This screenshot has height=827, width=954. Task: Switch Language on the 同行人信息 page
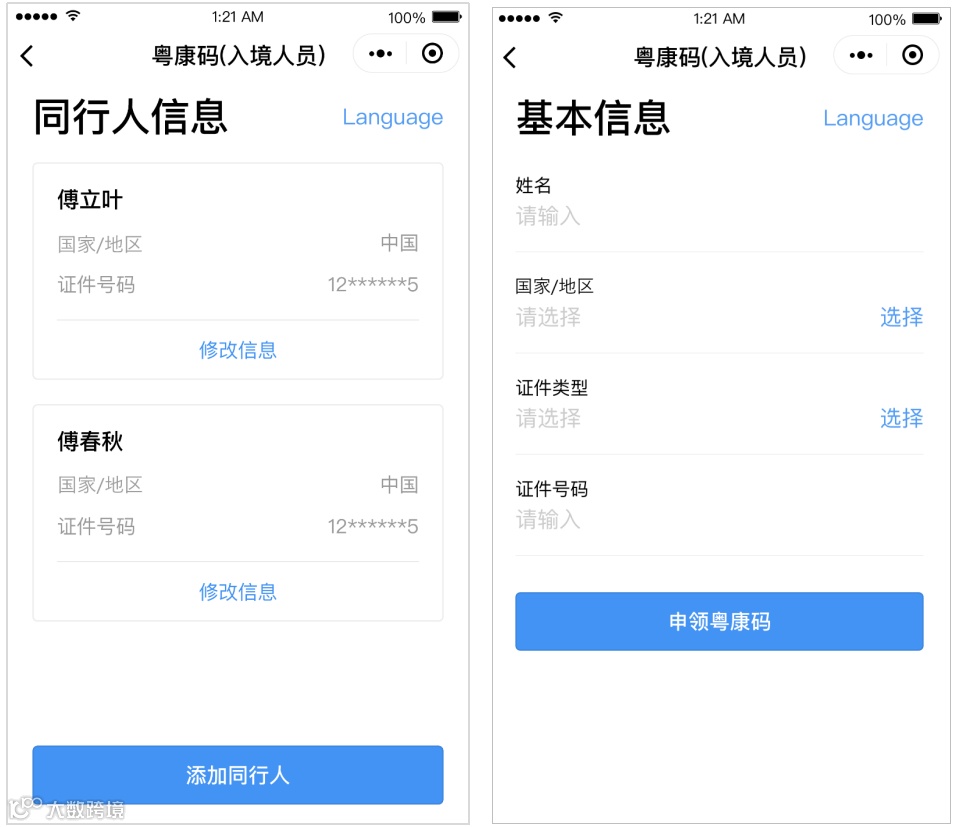coord(392,117)
